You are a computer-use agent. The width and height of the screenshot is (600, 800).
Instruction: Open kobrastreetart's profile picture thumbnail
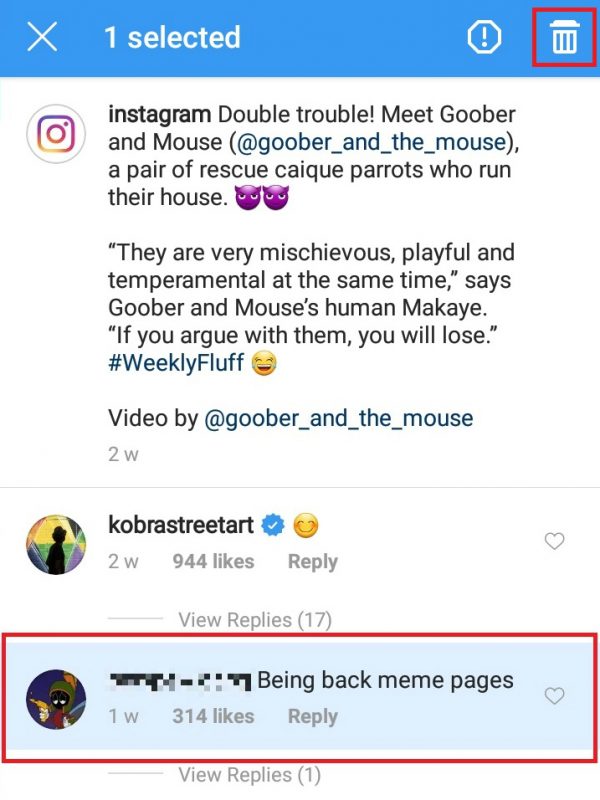pos(56,543)
